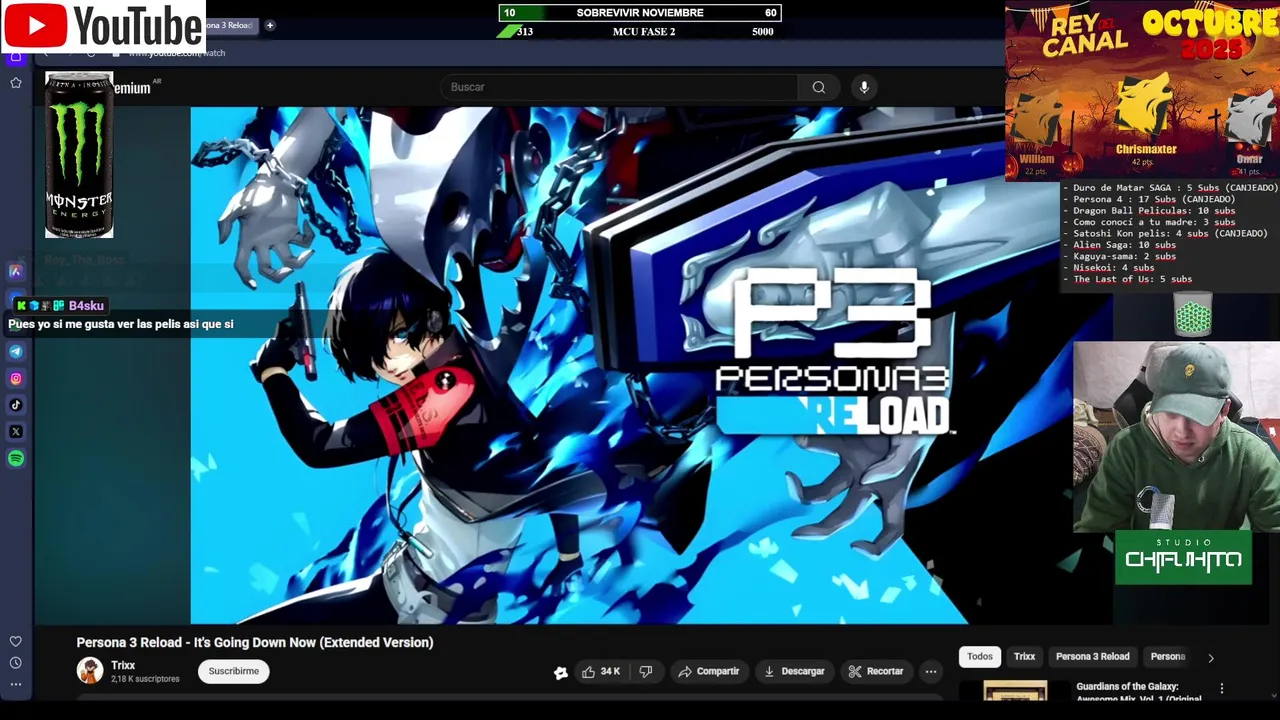This screenshot has height=720, width=1280.
Task: Open Aria AI icon in browser sidebar
Action: pos(16,271)
